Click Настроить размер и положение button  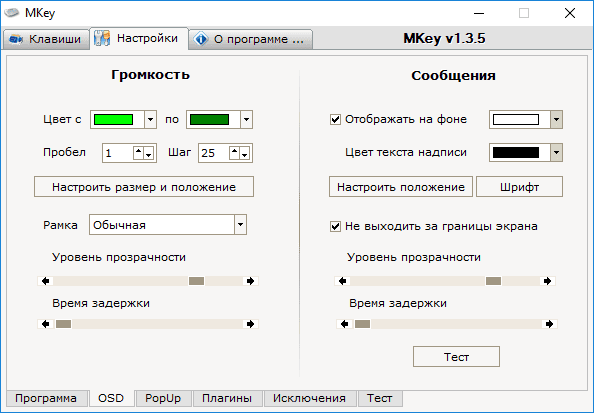[x=144, y=187]
